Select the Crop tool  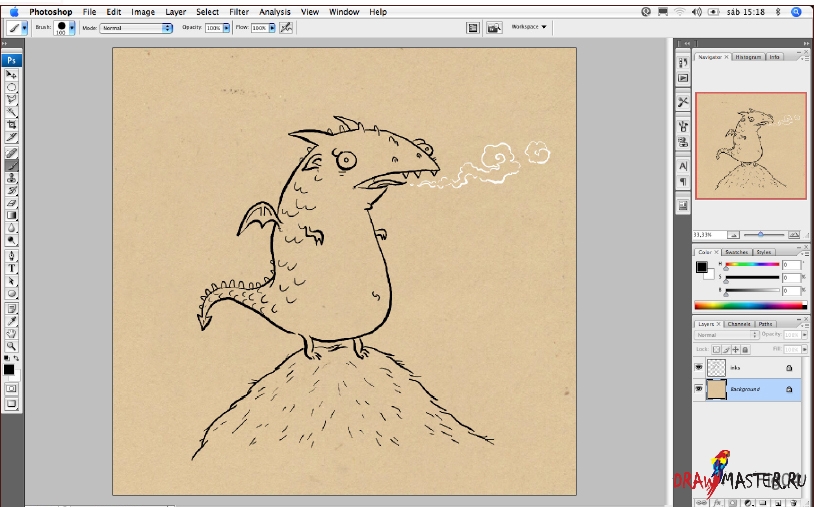coord(12,124)
